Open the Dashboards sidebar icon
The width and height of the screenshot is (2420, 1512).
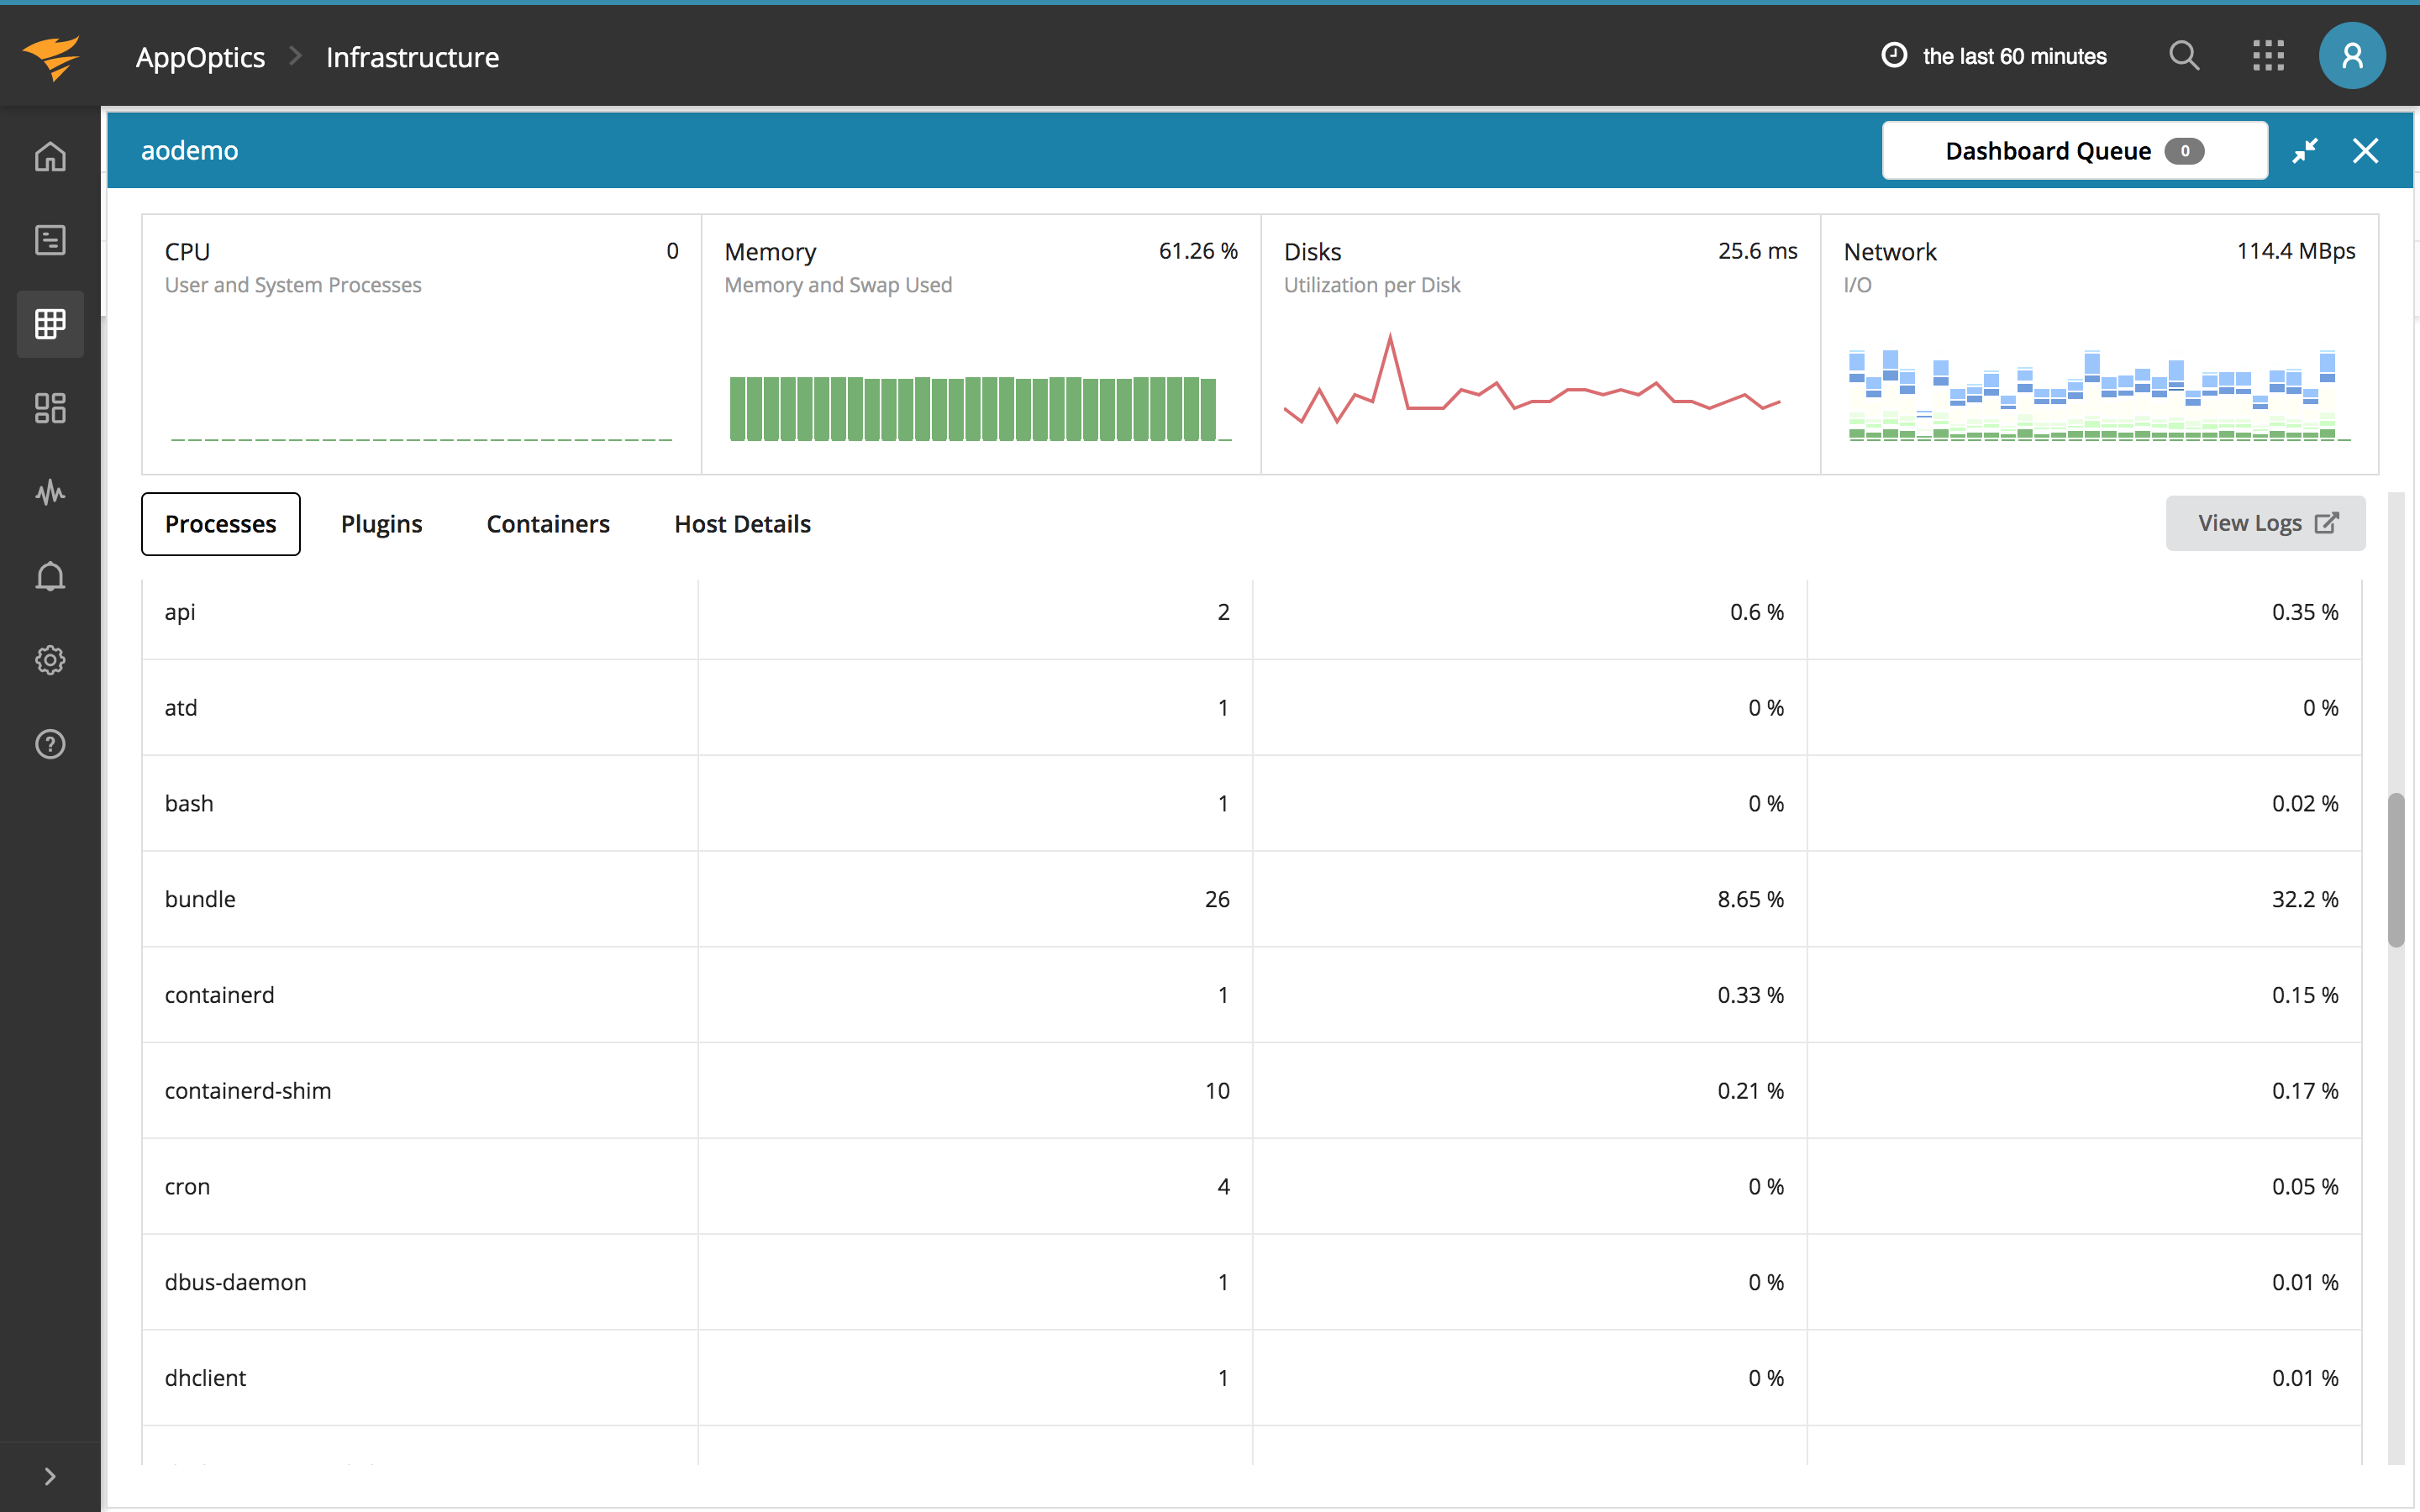coord(50,408)
